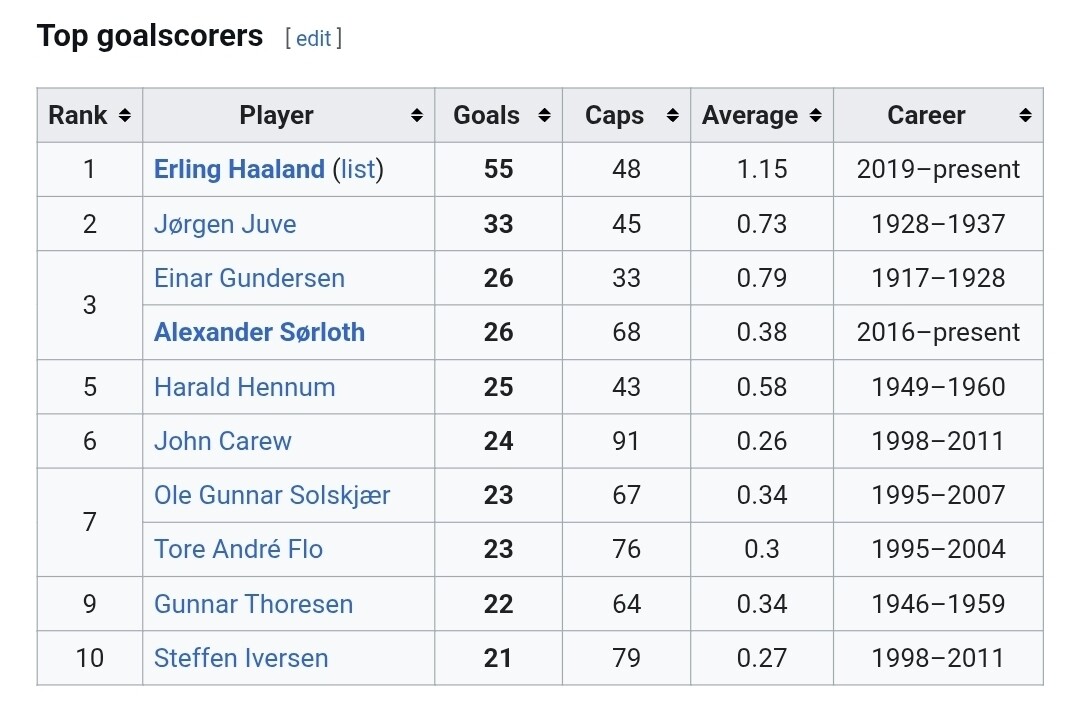Viewport: 1080px width, 708px height.
Task: Go to Einar Gundersen's page
Action: (x=249, y=278)
